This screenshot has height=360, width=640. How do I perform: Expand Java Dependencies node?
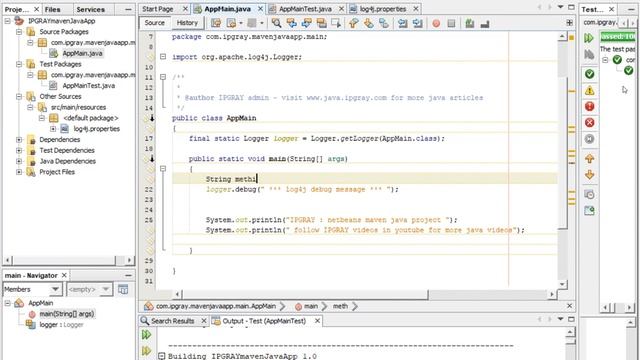pos(19,161)
